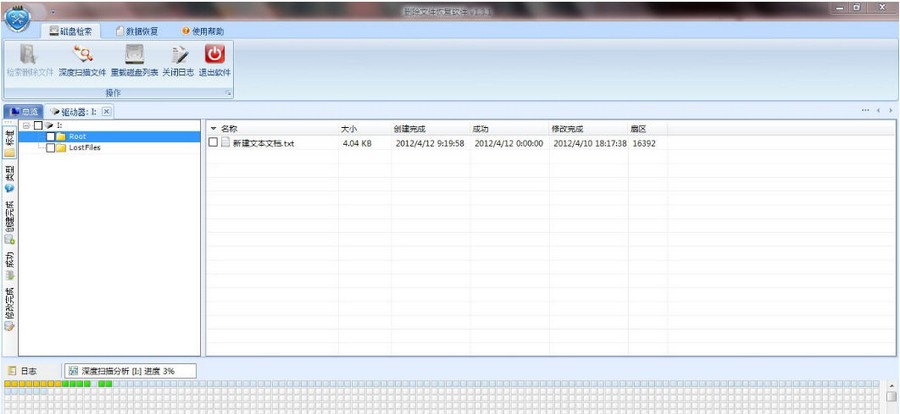Image resolution: width=900 pixels, height=414 pixels.
Task: Switch to the 数据恢复 ribbon tab
Action: 137,31
